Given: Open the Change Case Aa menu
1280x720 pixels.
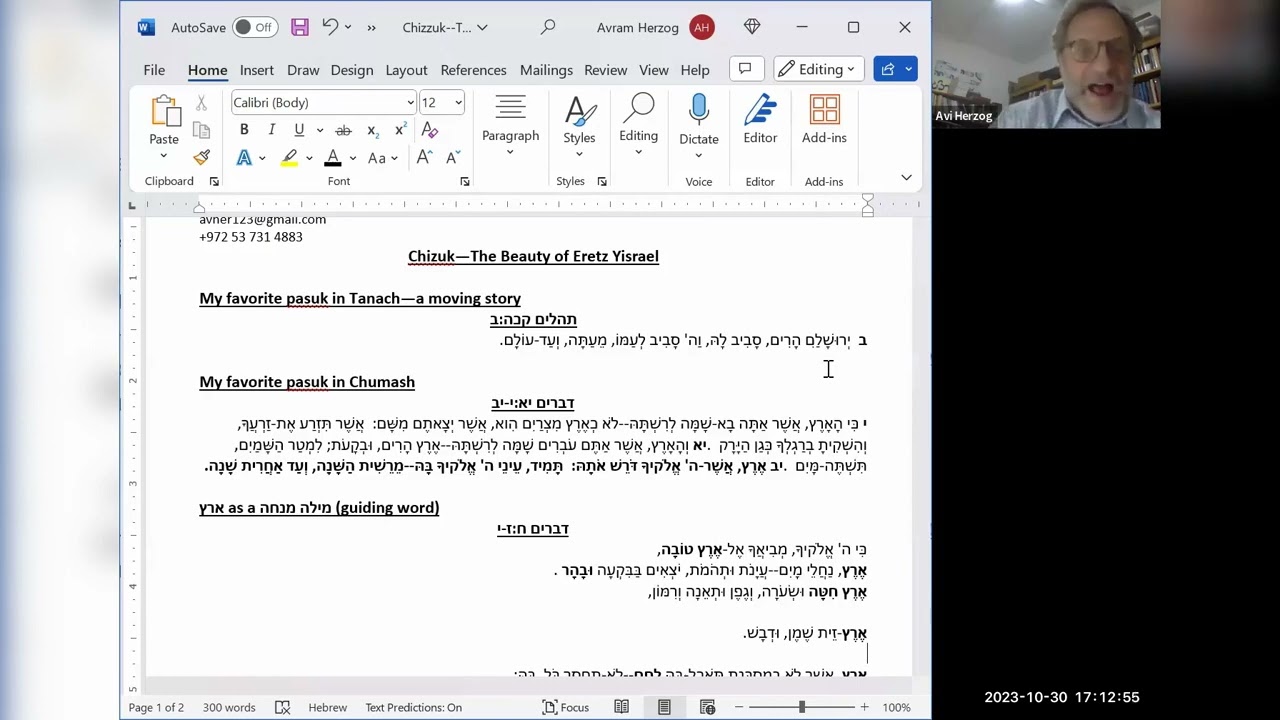Looking at the screenshot, I should [x=382, y=158].
